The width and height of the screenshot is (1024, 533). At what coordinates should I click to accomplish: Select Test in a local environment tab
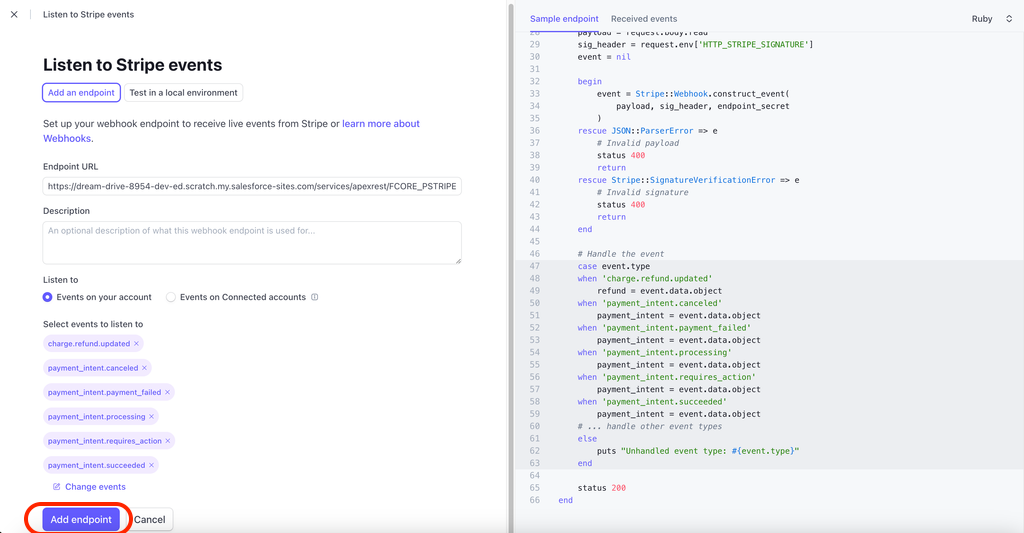point(184,93)
